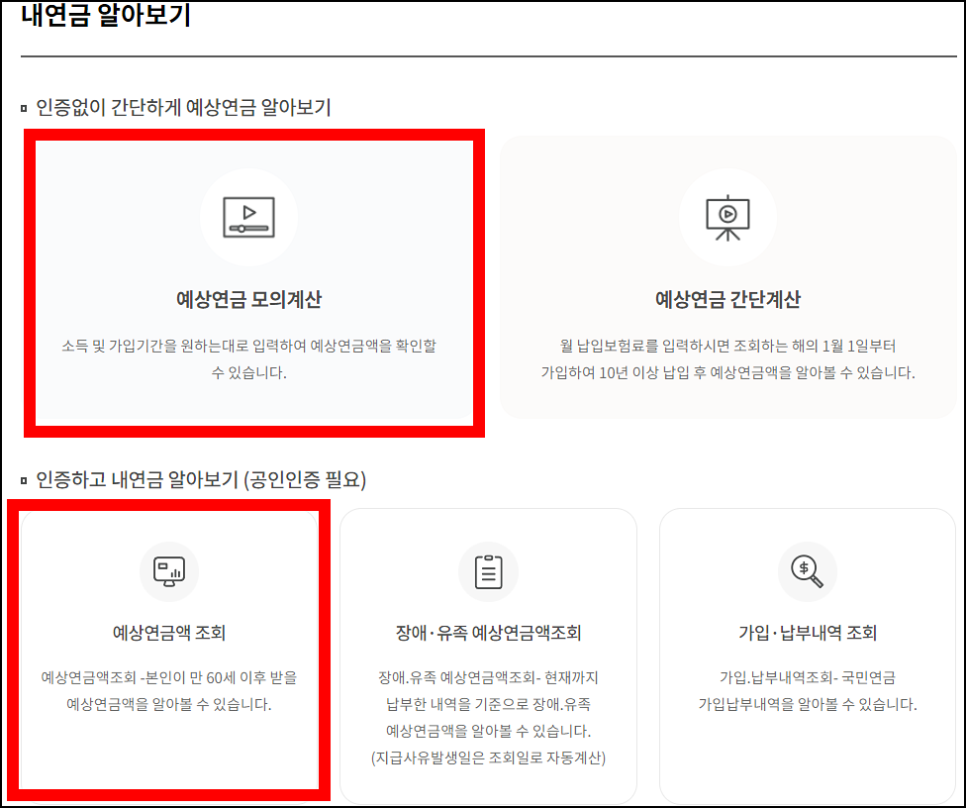Click the heading 인증하고 내연금 알아보기 (공인인증 필요)

201,480
